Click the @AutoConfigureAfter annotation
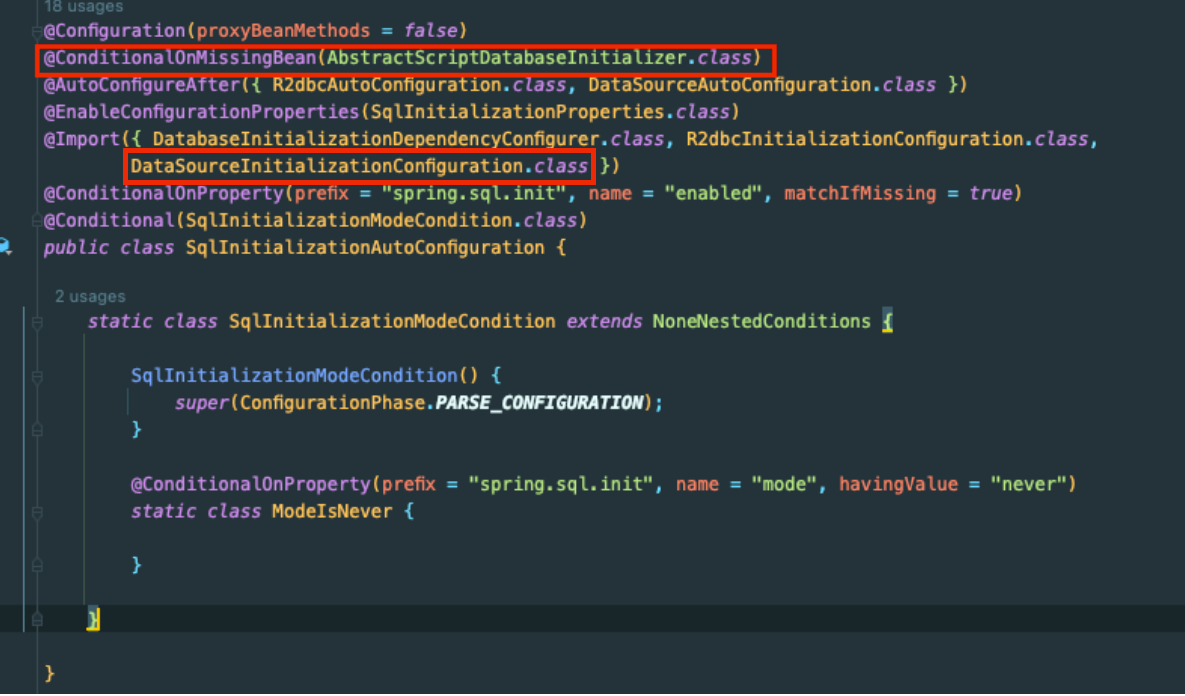1185x696 pixels. click(x=141, y=85)
